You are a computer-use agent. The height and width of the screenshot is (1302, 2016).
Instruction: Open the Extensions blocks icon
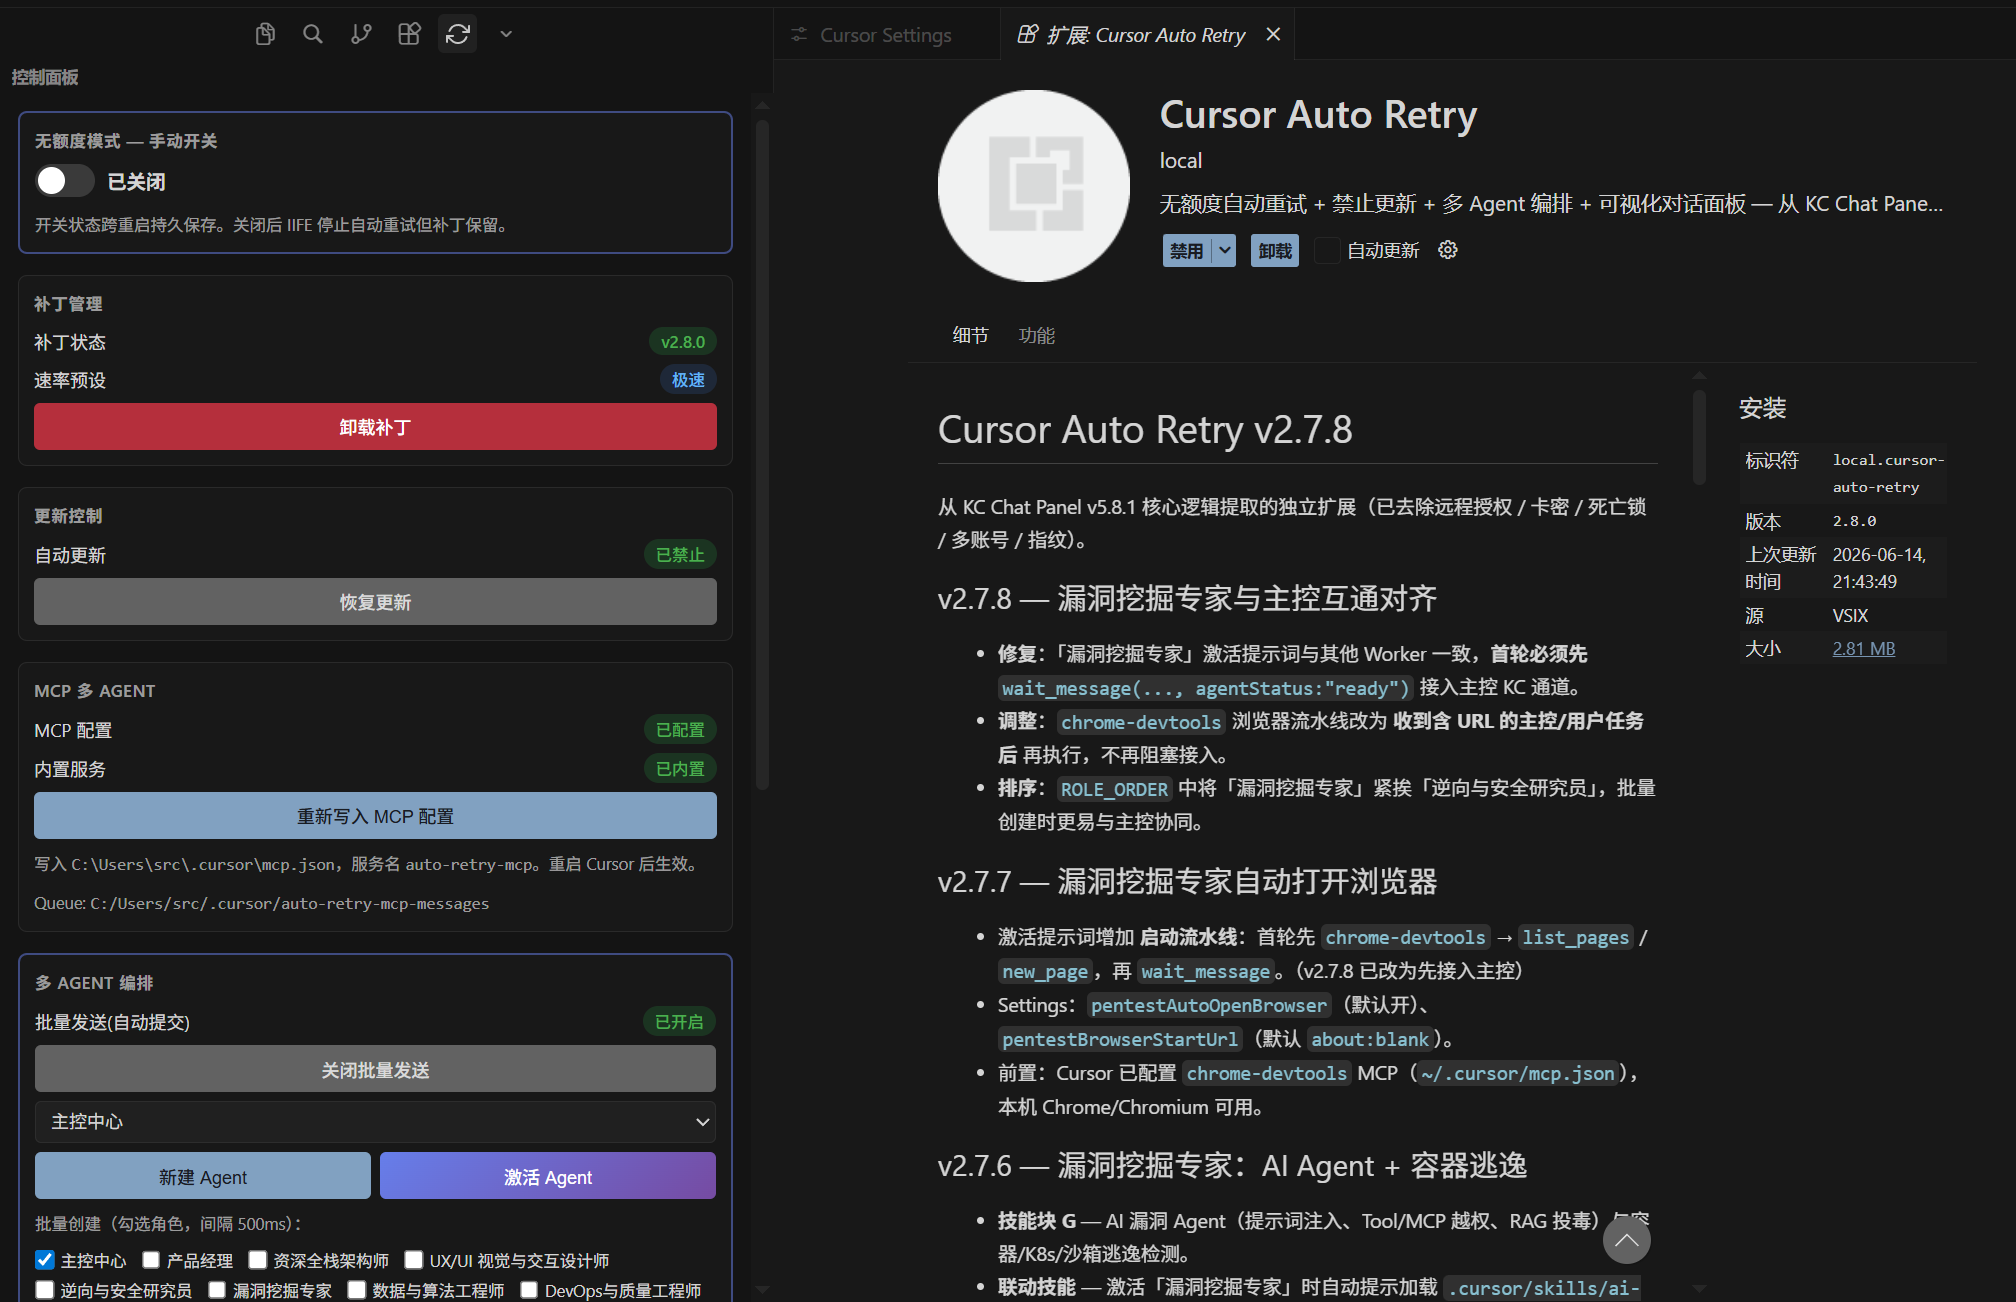click(x=409, y=34)
